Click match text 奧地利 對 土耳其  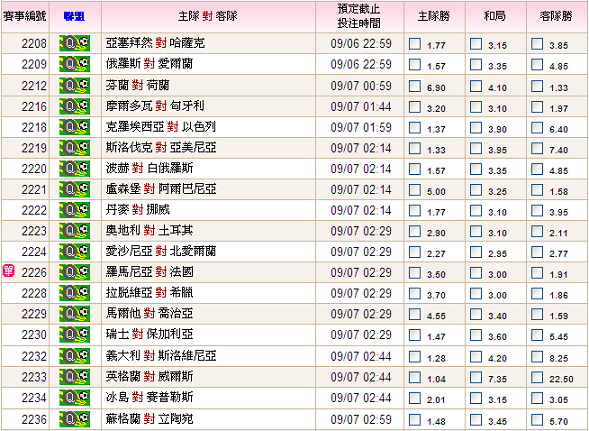point(150,231)
